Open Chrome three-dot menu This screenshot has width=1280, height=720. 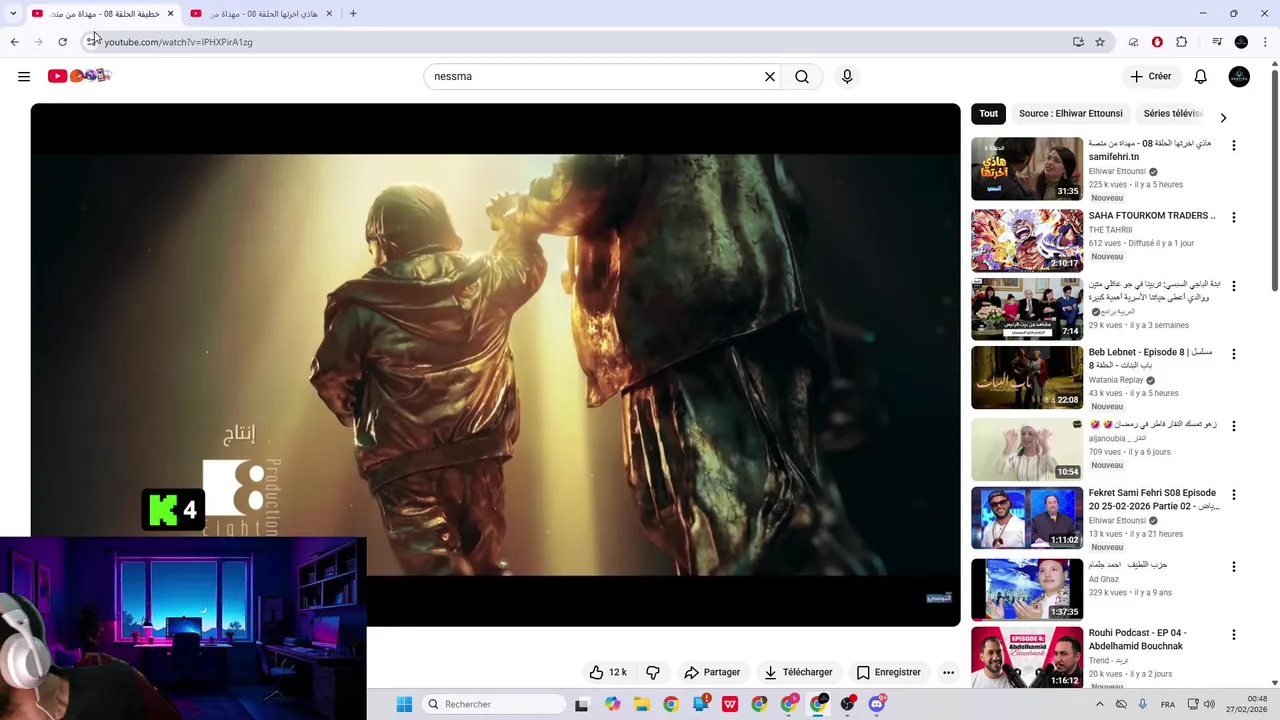[x=1265, y=42]
